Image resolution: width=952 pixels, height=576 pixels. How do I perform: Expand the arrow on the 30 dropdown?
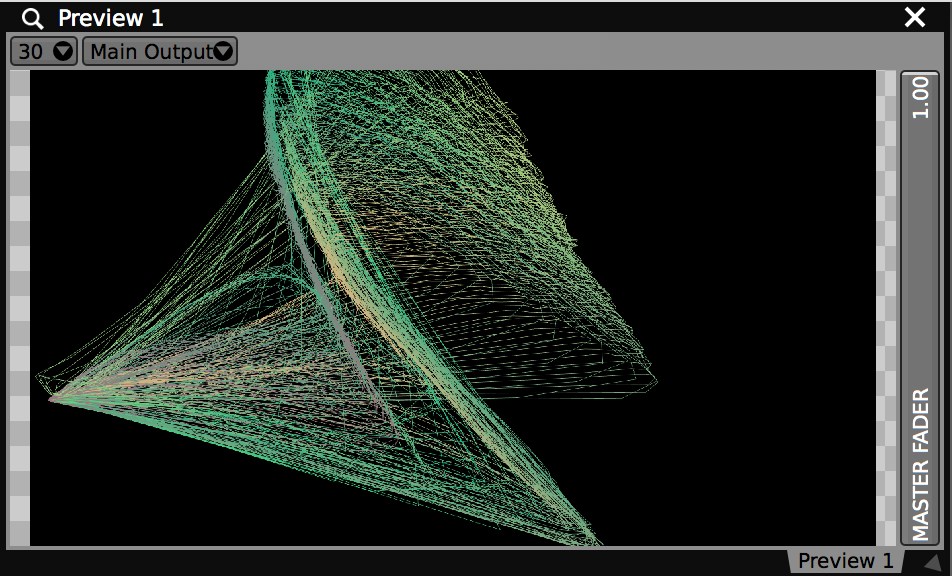point(63,51)
